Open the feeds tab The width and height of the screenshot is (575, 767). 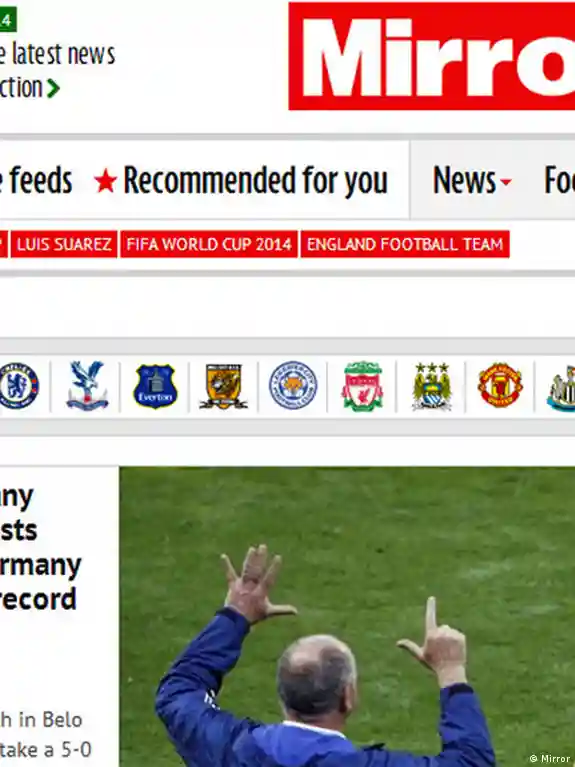pyautogui.click(x=36, y=181)
